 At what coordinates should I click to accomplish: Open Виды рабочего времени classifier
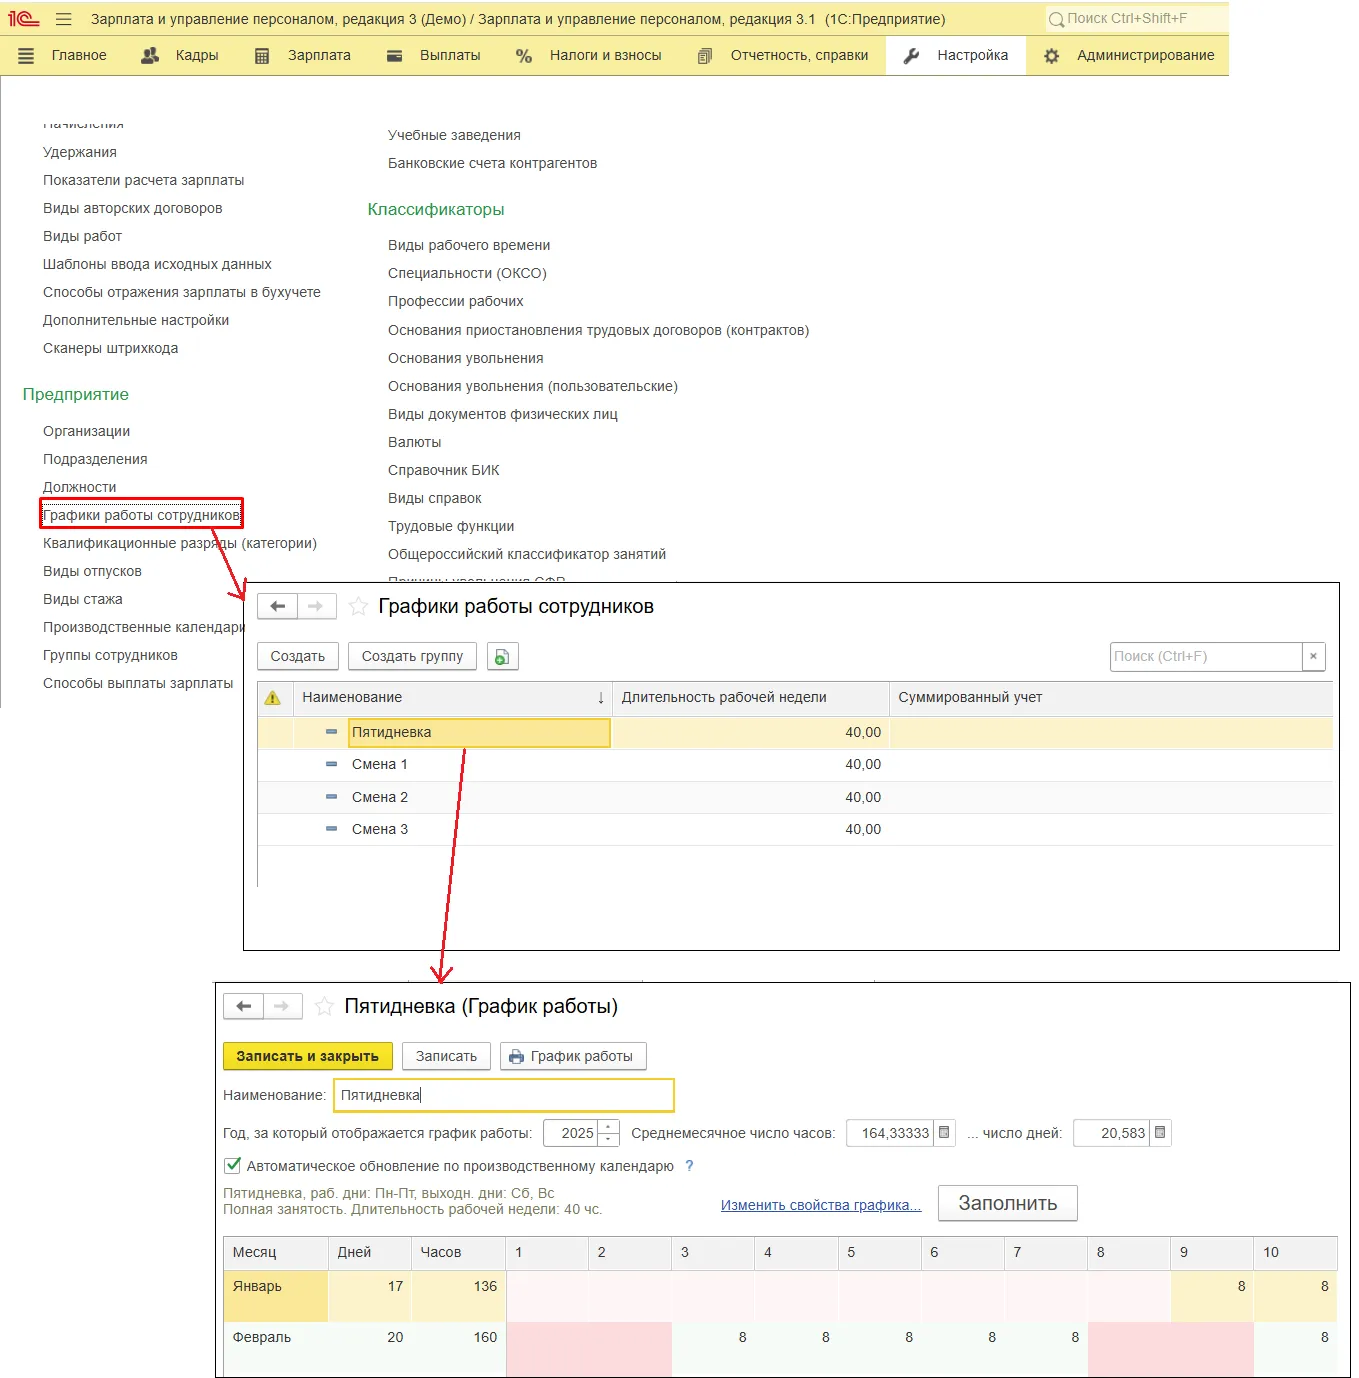469,245
